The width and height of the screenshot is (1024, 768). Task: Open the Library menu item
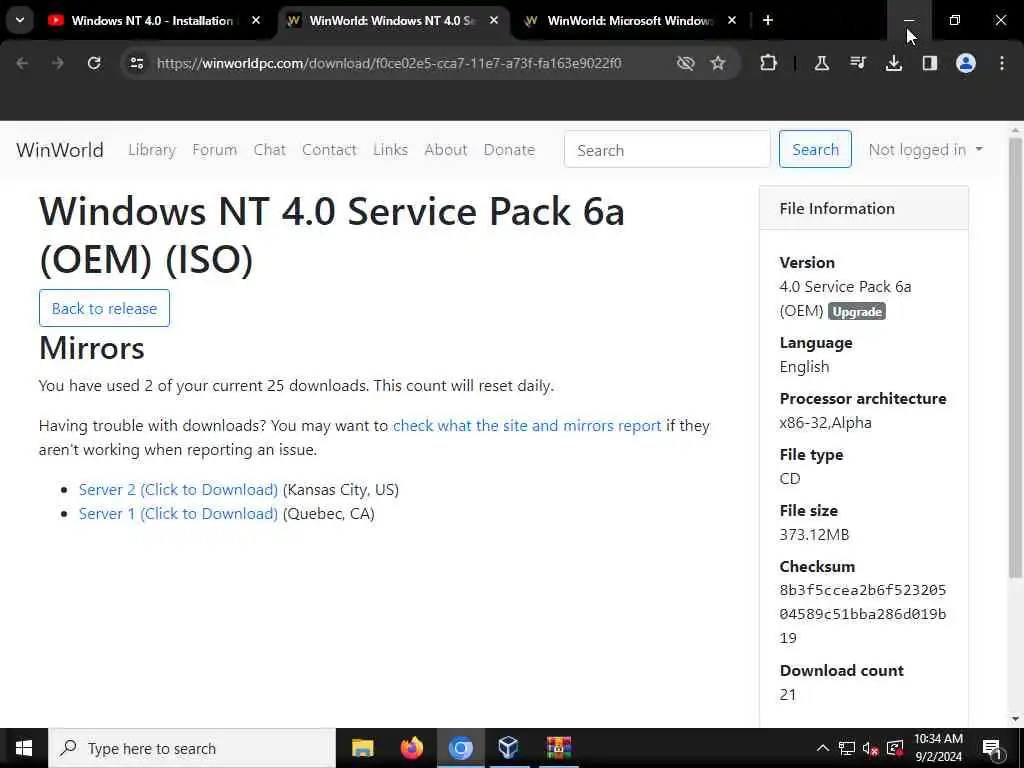click(x=152, y=150)
